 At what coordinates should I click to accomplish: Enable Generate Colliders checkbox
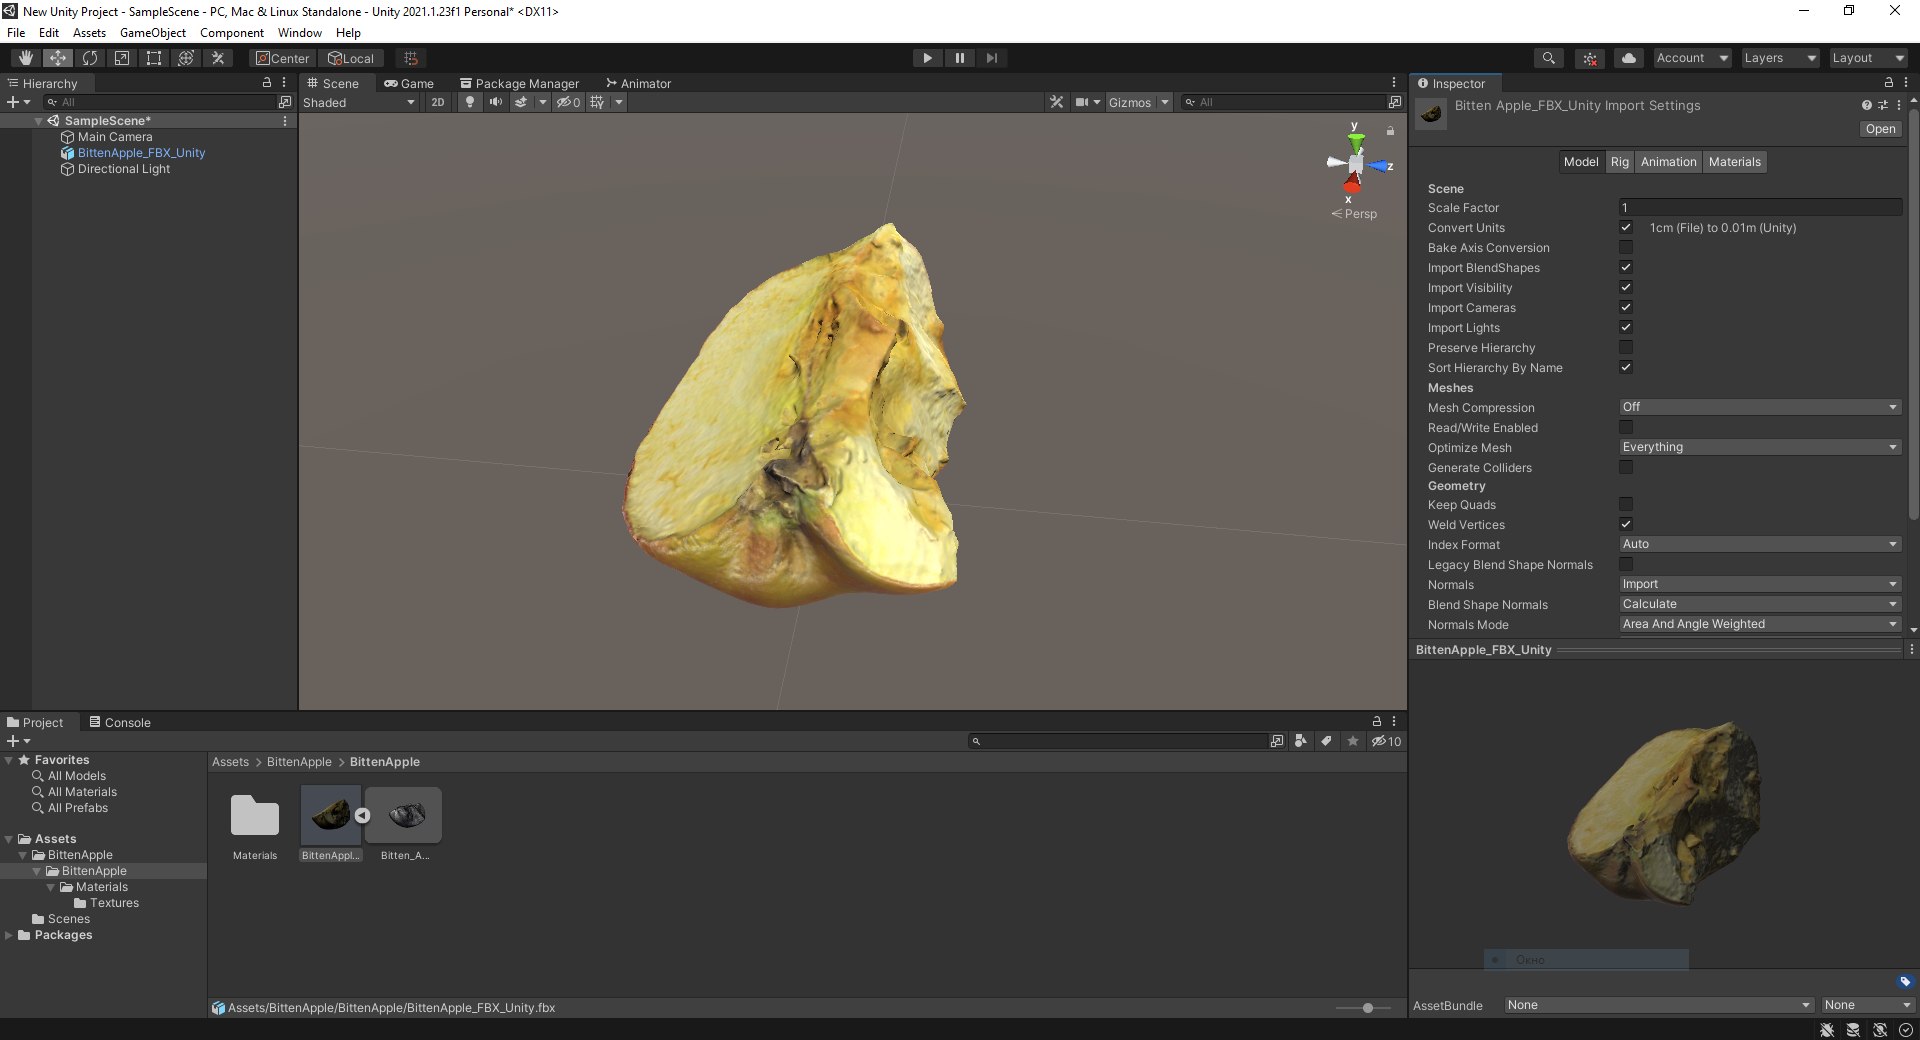pyautogui.click(x=1626, y=467)
